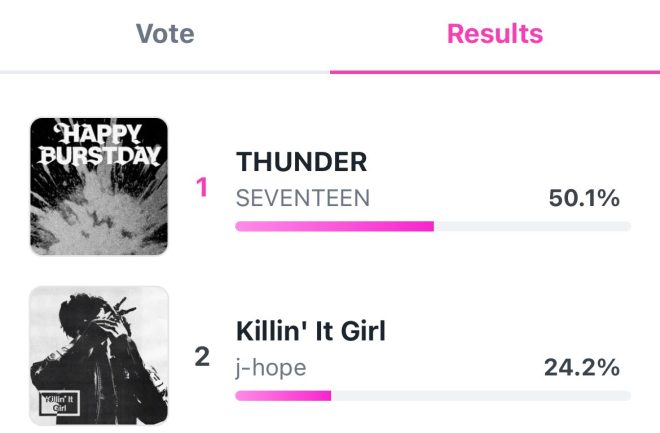The image size is (660, 433).
Task: Select the Killin' It Girl song title
Action: click(311, 331)
